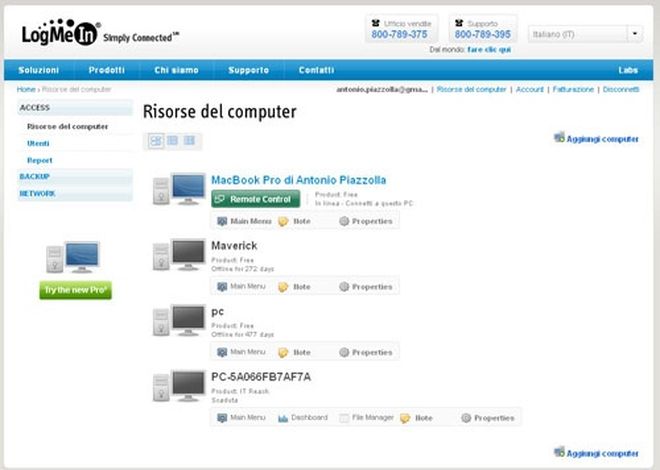Viewport: 660px width, 470px height.
Task: Open Note for Maverick
Action: click(x=295, y=287)
